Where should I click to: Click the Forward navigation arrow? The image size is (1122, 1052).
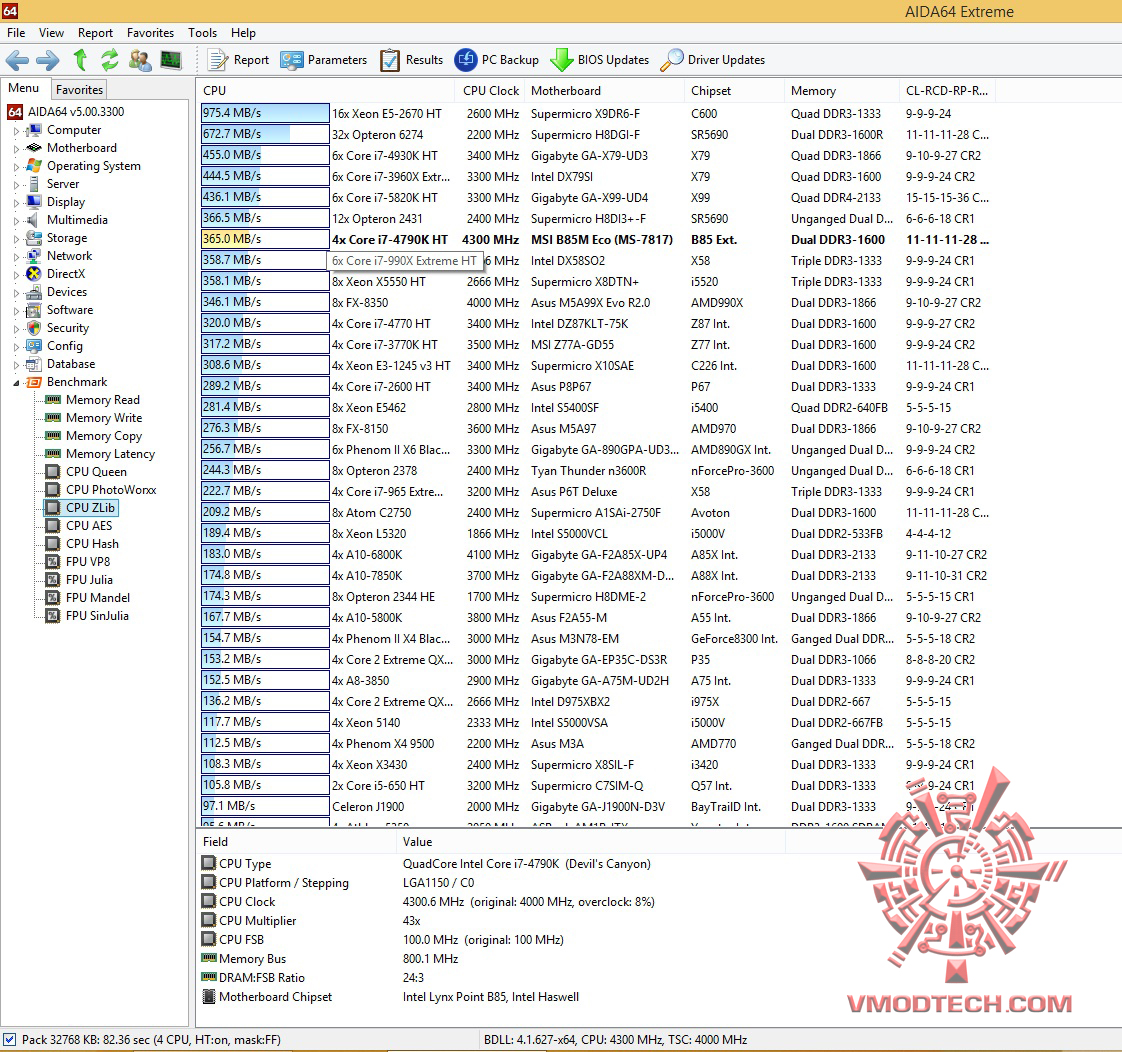point(48,60)
